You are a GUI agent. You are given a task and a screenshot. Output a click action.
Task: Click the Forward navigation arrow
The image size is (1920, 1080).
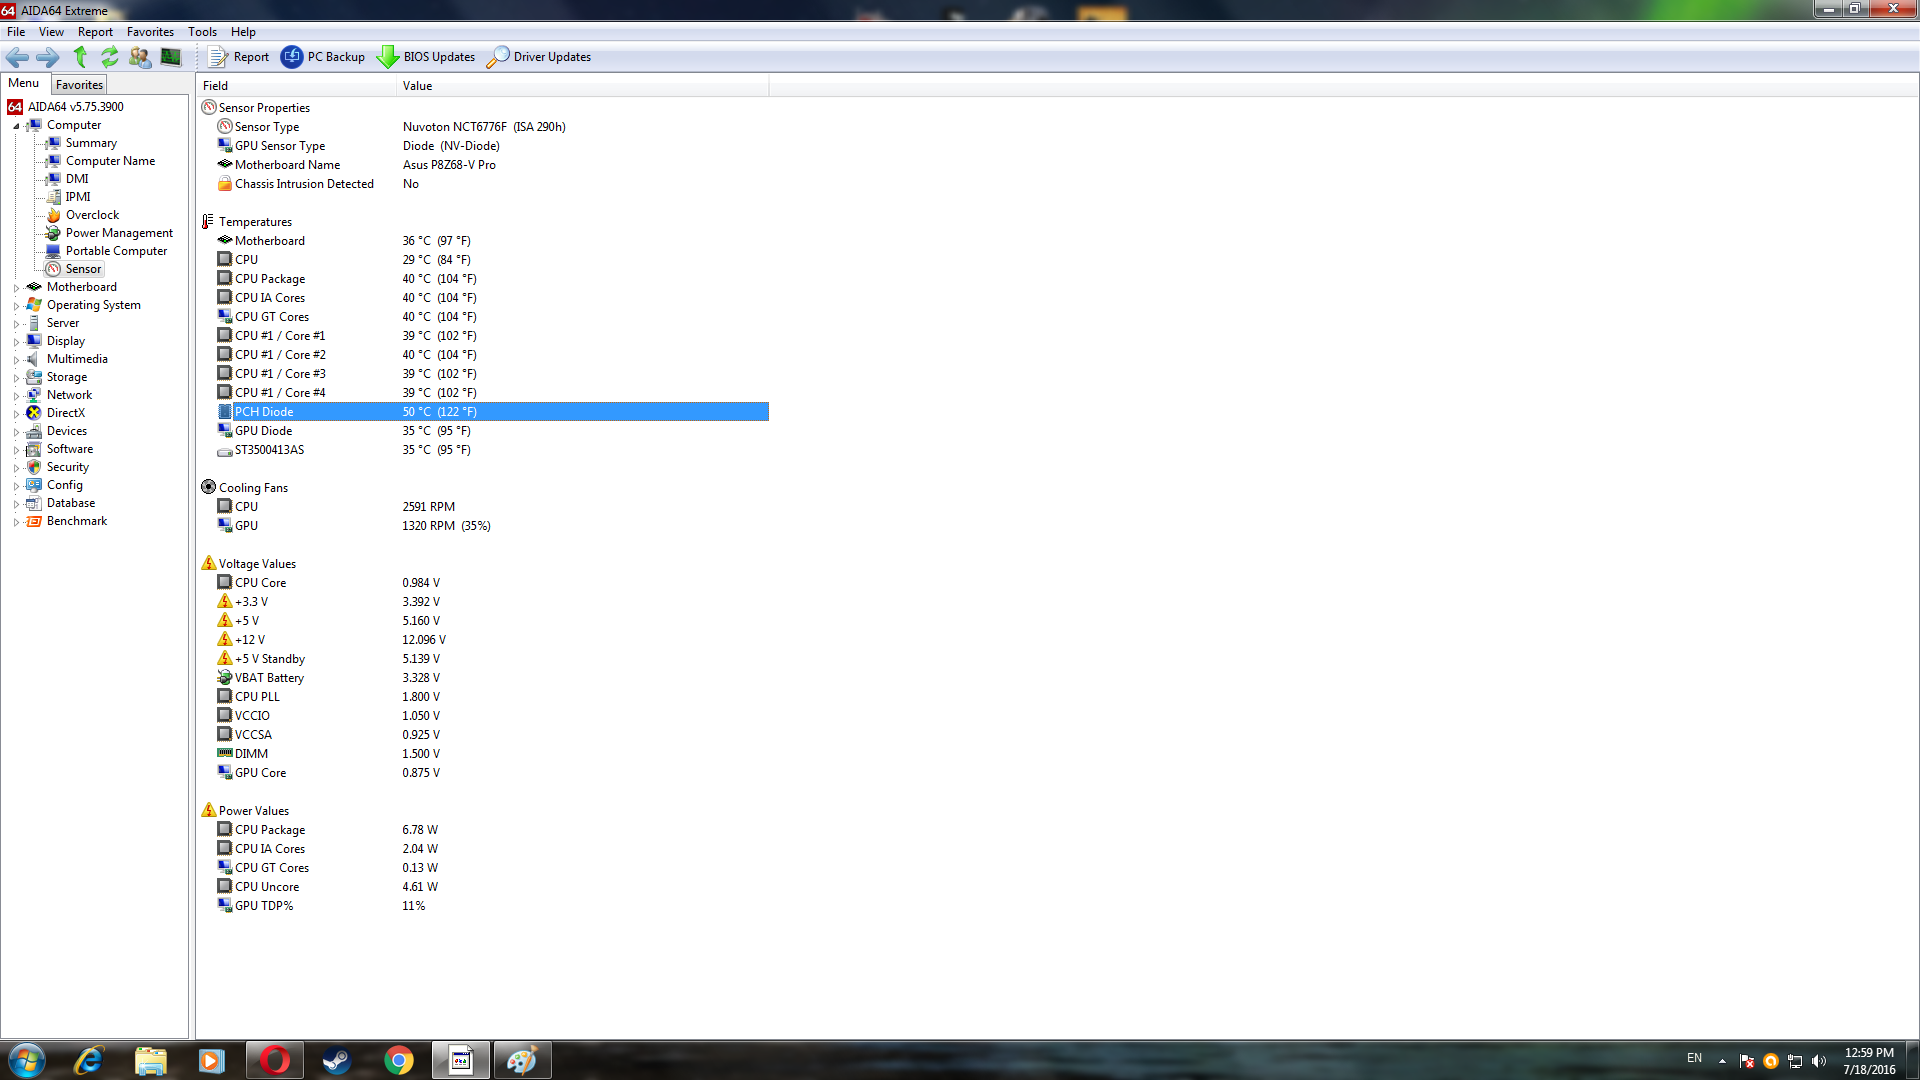pyautogui.click(x=47, y=57)
